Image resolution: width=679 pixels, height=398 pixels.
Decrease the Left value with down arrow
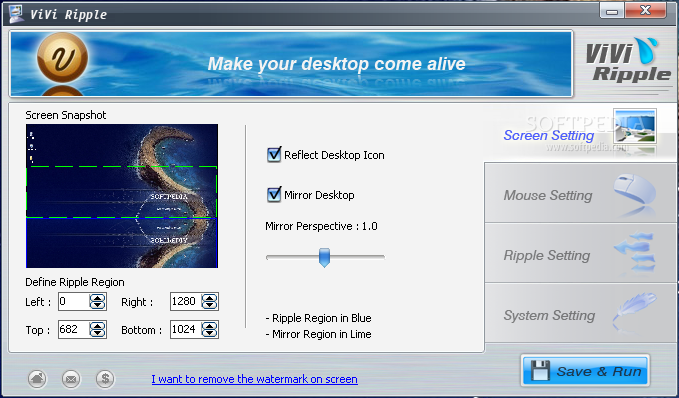(97, 305)
